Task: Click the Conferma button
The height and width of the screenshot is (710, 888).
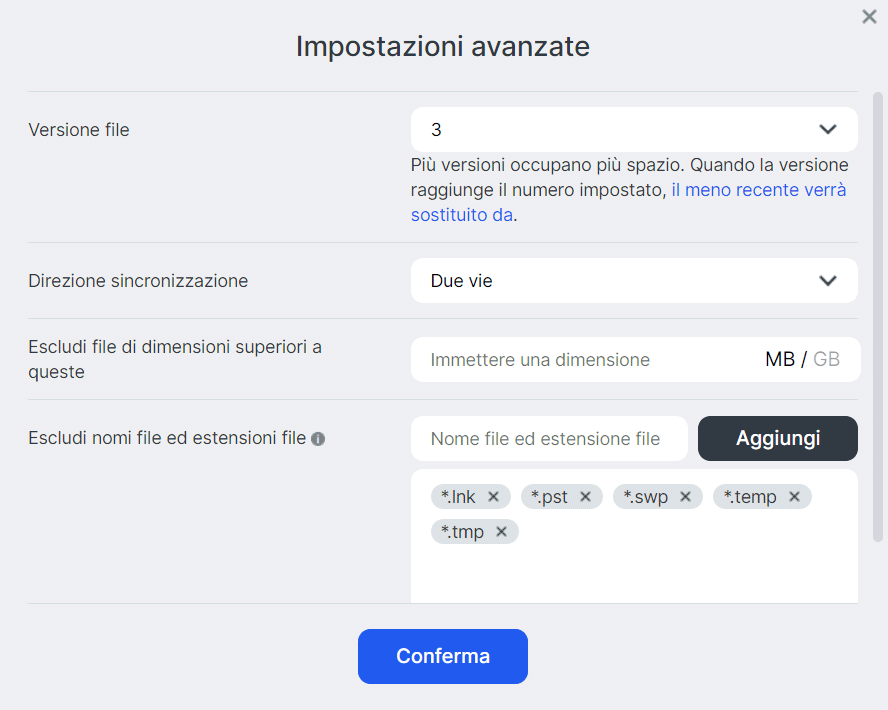Action: 442,656
